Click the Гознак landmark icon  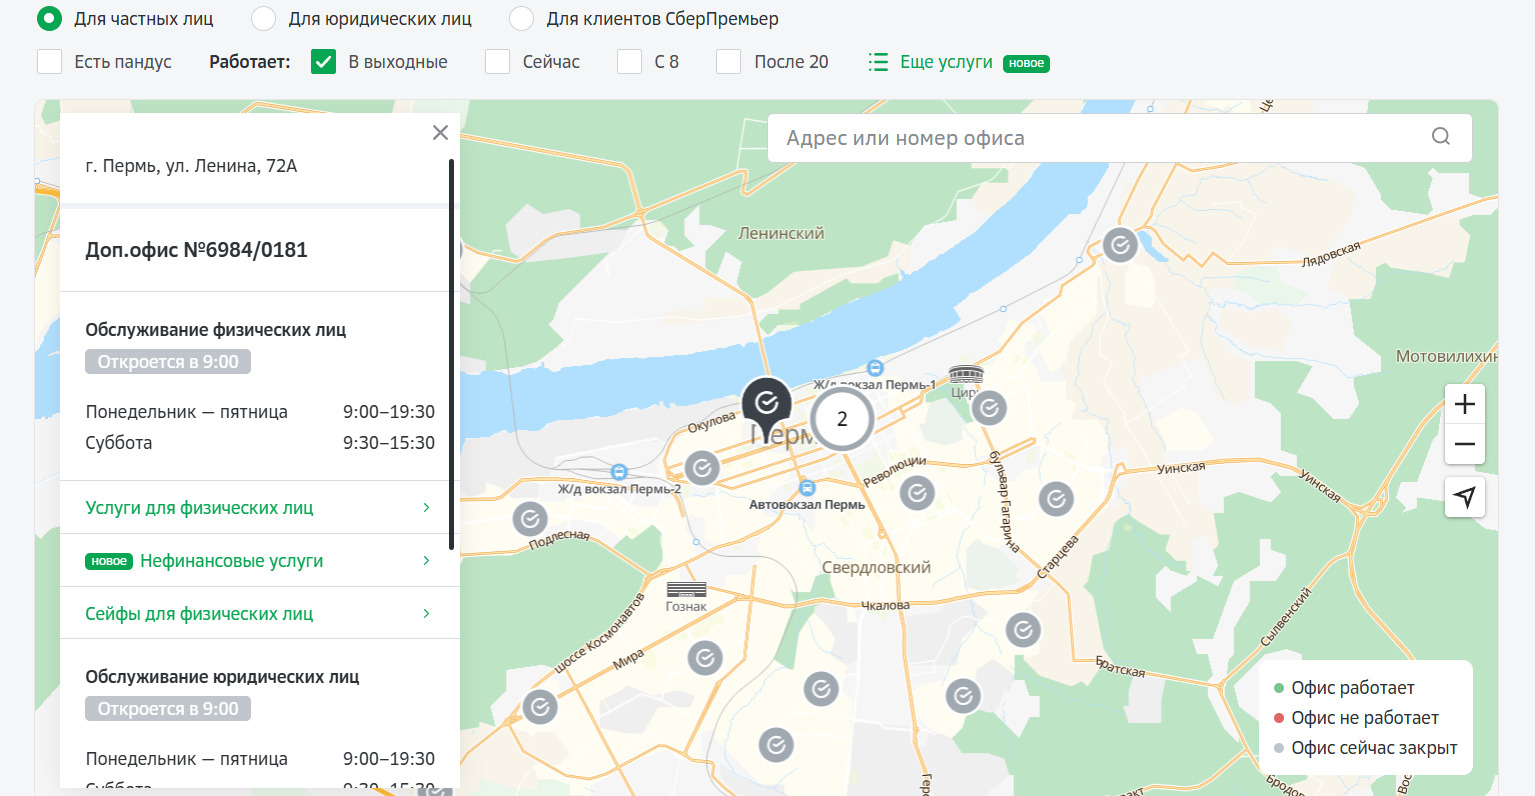[x=686, y=590]
